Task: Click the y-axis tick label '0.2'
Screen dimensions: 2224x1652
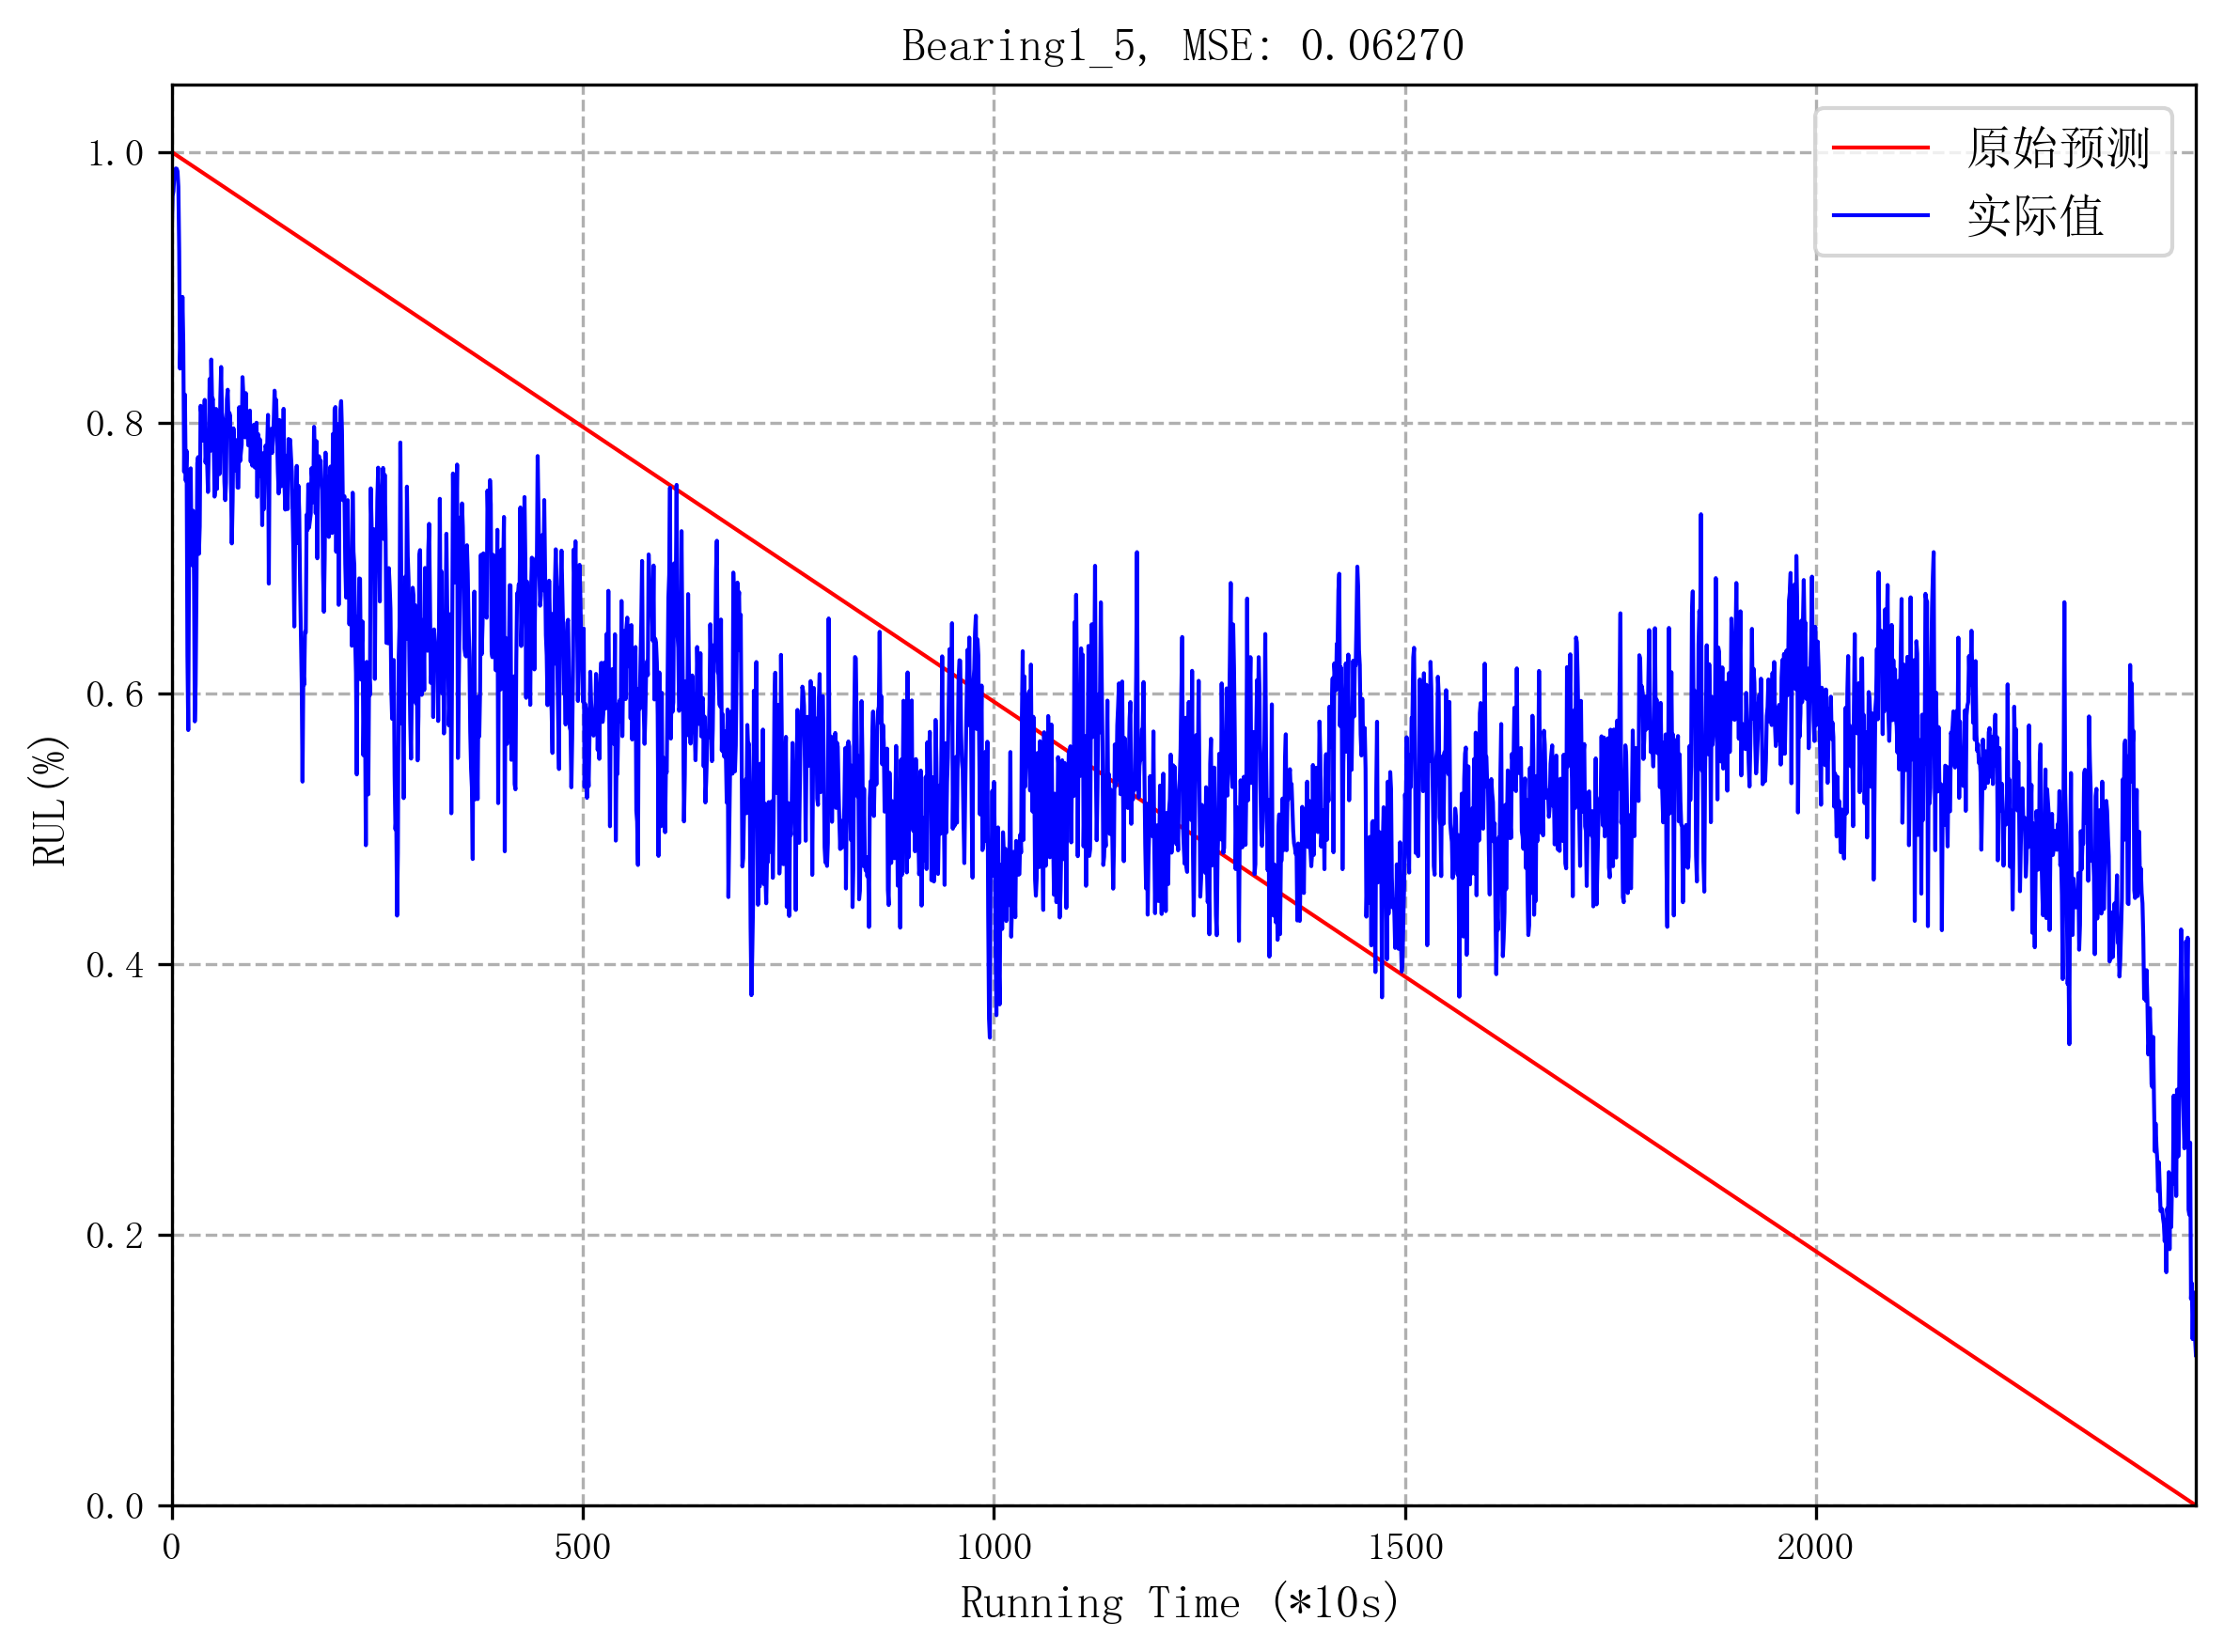Action: tap(115, 1236)
